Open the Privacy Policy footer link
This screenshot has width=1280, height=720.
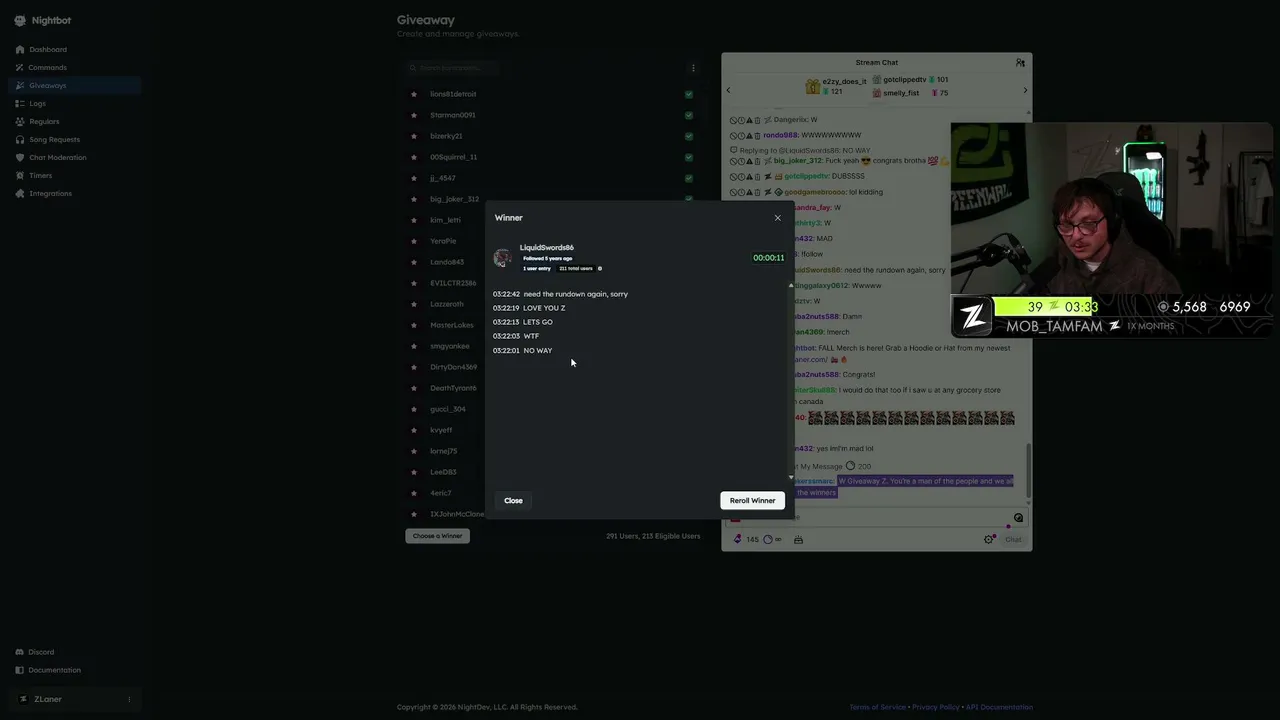pyautogui.click(x=935, y=707)
